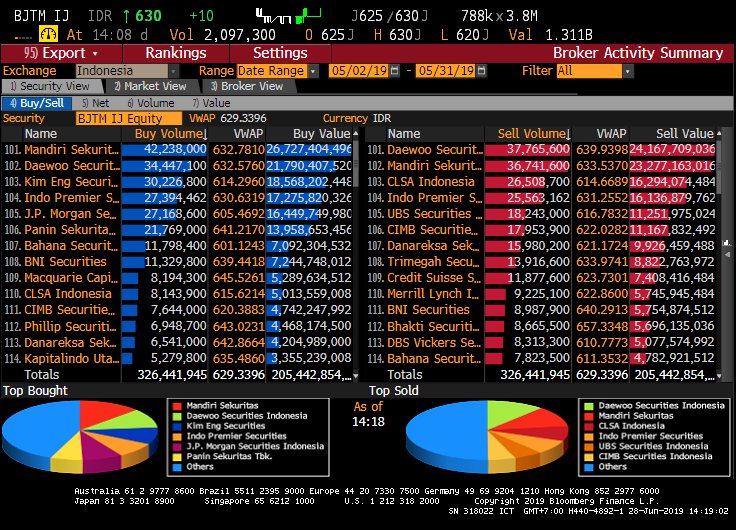Select the Volume sub-tab
This screenshot has width=736, height=530.
click(151, 103)
